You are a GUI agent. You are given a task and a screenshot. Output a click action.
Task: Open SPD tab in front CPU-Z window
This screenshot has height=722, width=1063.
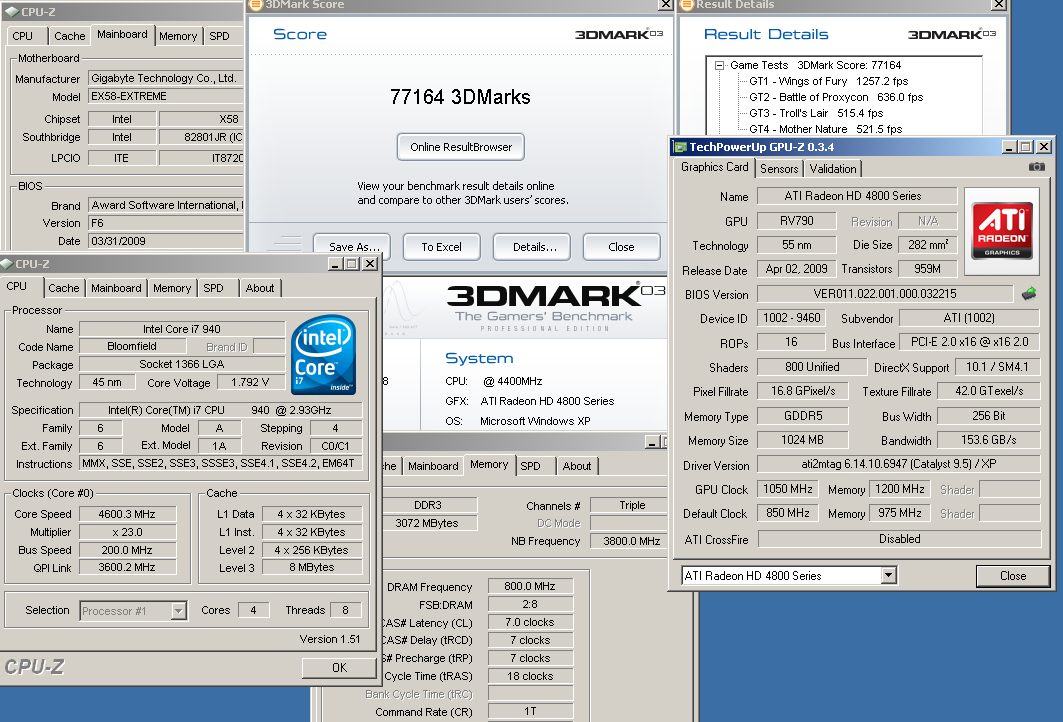pyautogui.click(x=213, y=288)
